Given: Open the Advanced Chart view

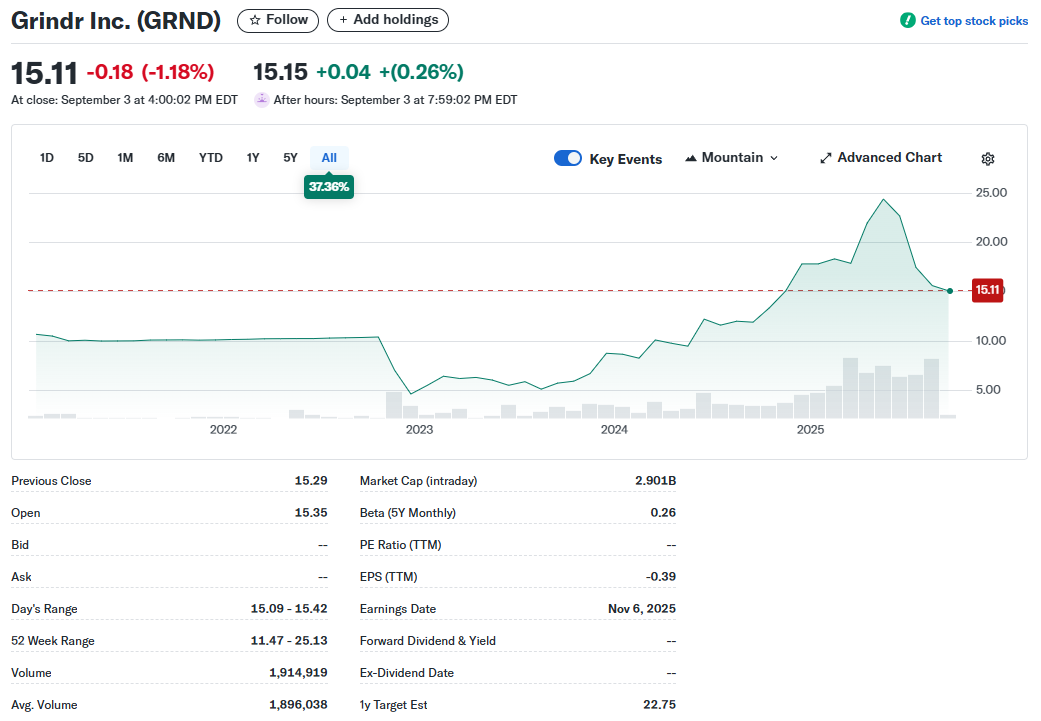Looking at the screenshot, I should [x=881, y=158].
